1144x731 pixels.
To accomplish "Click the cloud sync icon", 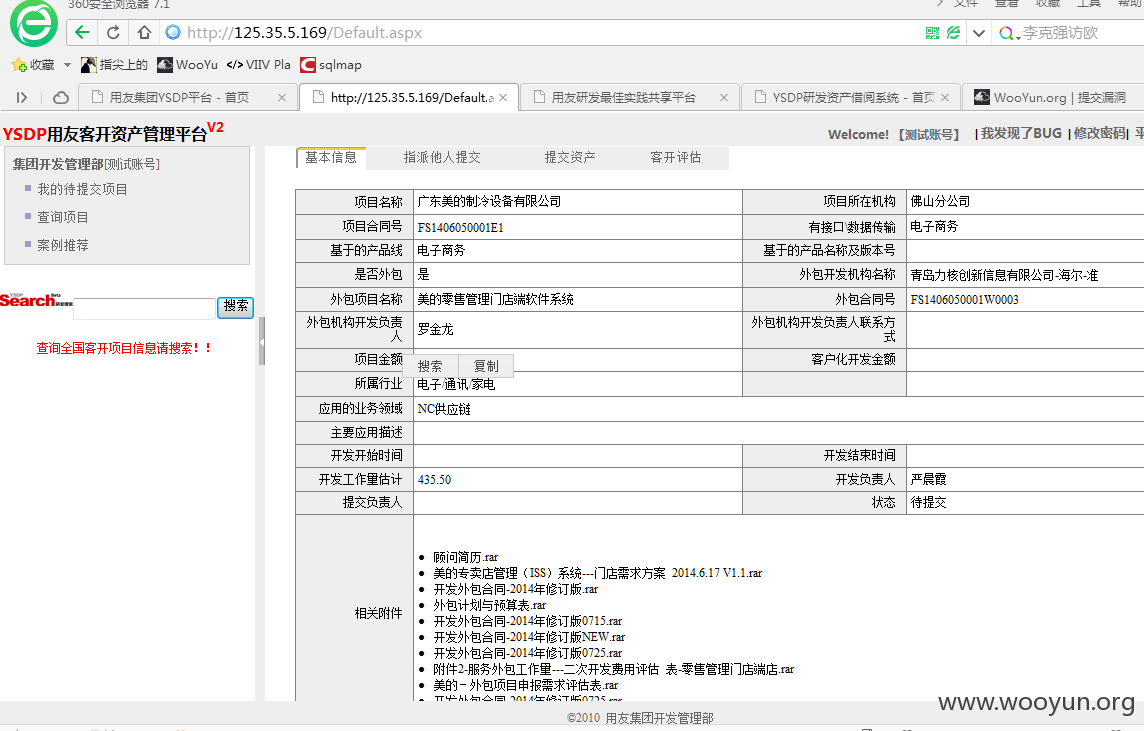I will click(x=61, y=97).
